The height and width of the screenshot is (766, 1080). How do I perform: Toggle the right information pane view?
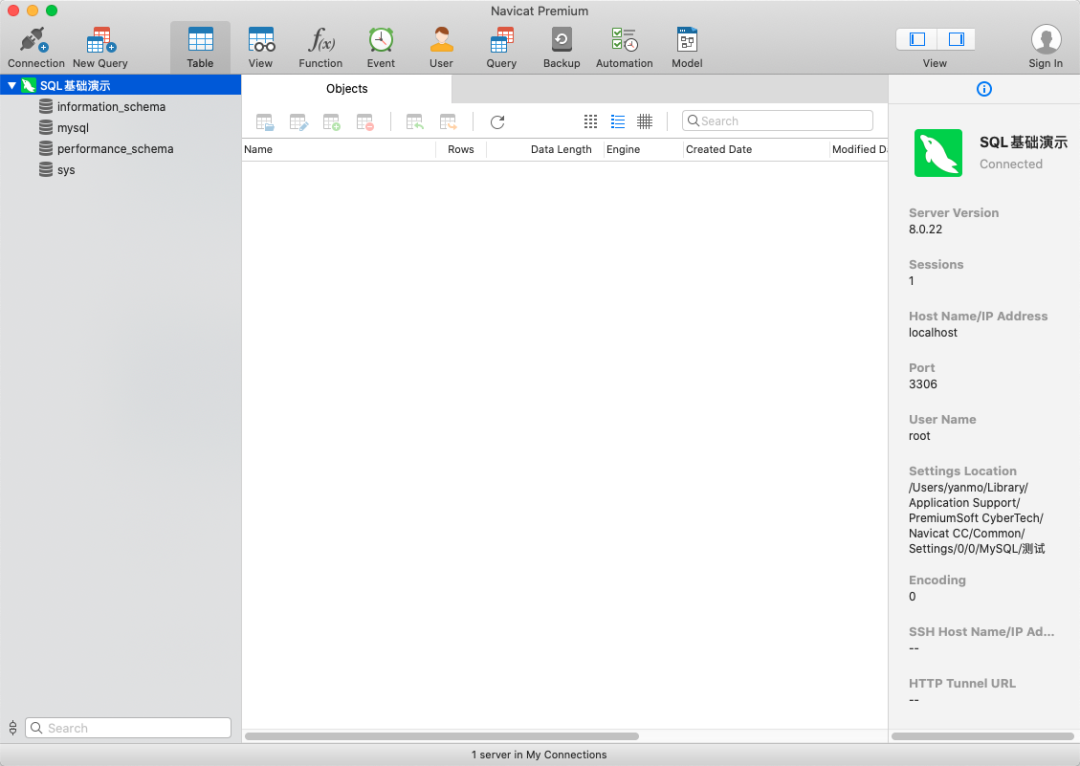(955, 39)
